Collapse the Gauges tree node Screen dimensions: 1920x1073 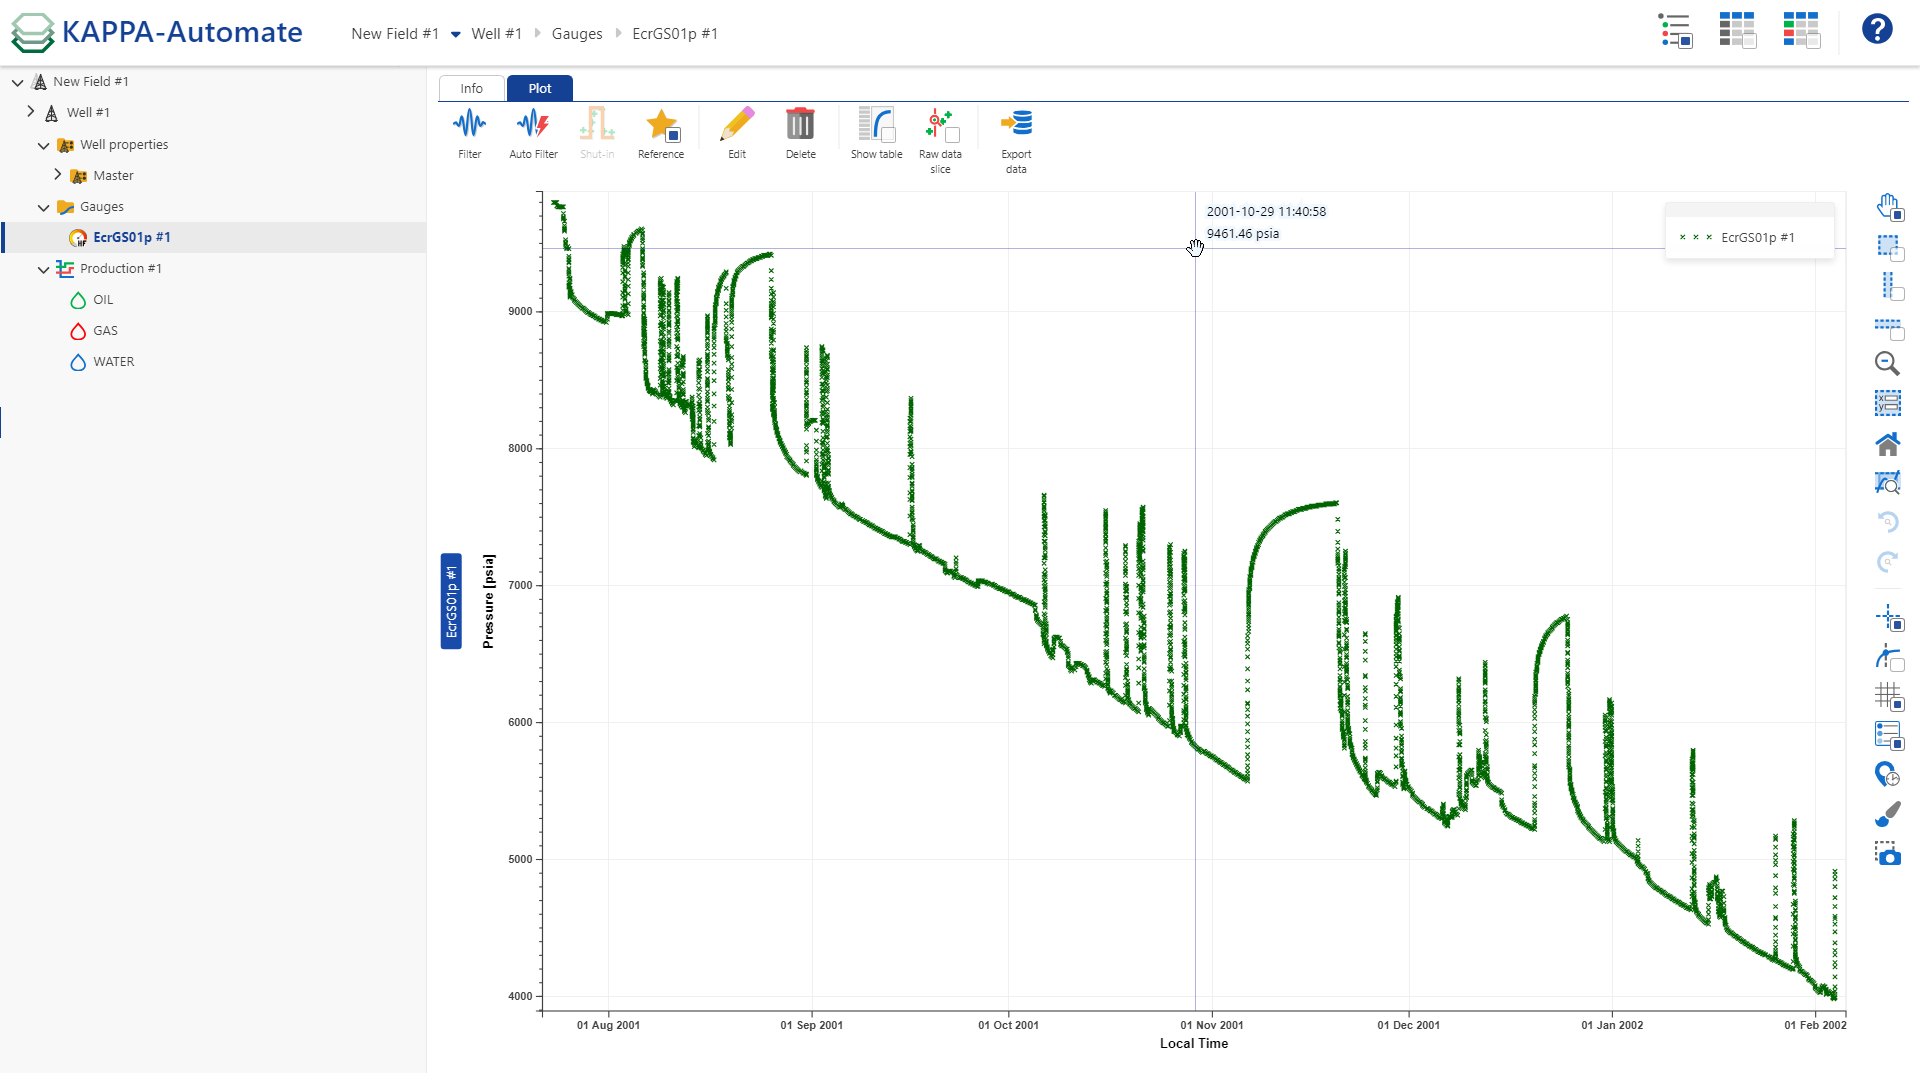(x=44, y=207)
